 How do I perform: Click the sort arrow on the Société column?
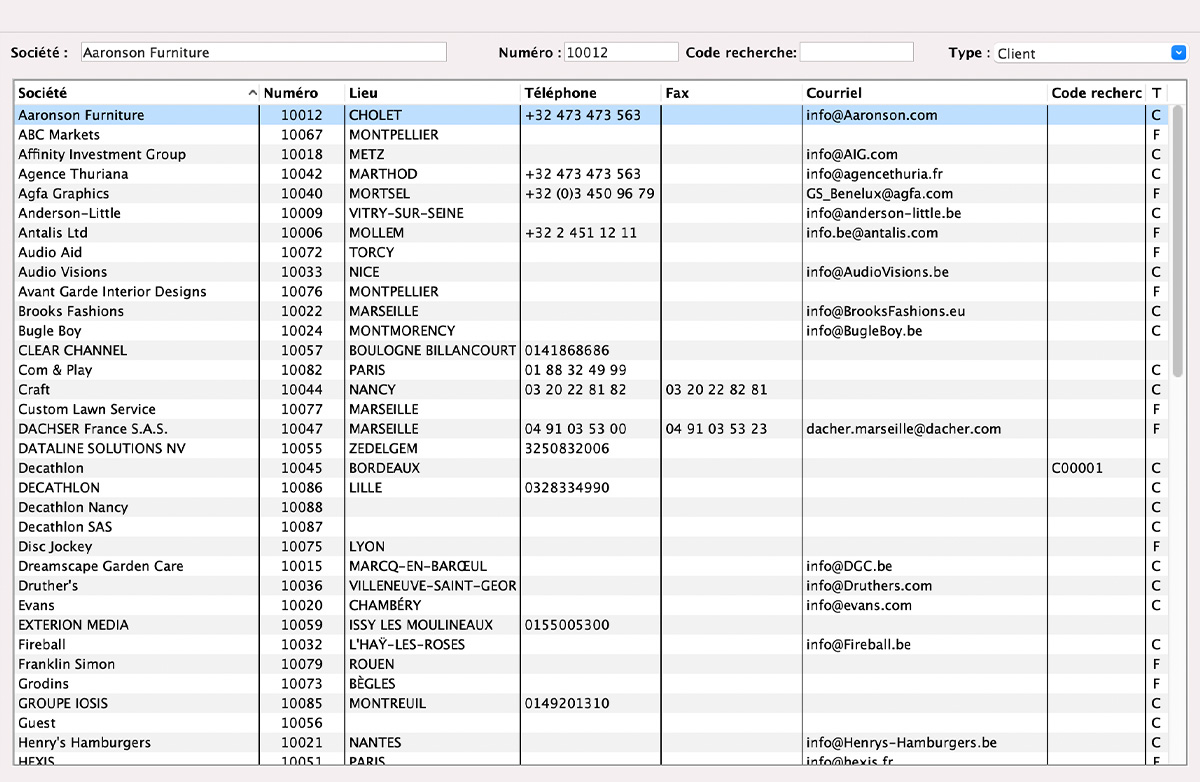tap(252, 92)
